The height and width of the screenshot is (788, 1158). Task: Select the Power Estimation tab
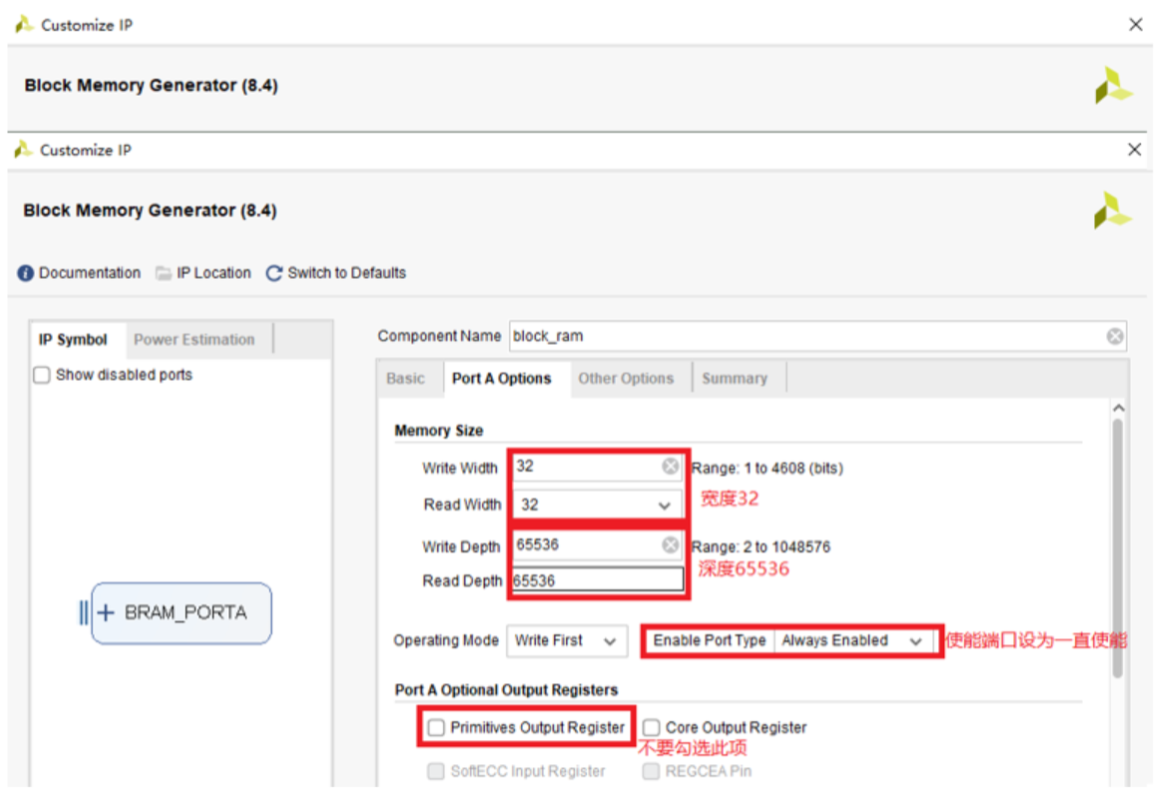194,340
